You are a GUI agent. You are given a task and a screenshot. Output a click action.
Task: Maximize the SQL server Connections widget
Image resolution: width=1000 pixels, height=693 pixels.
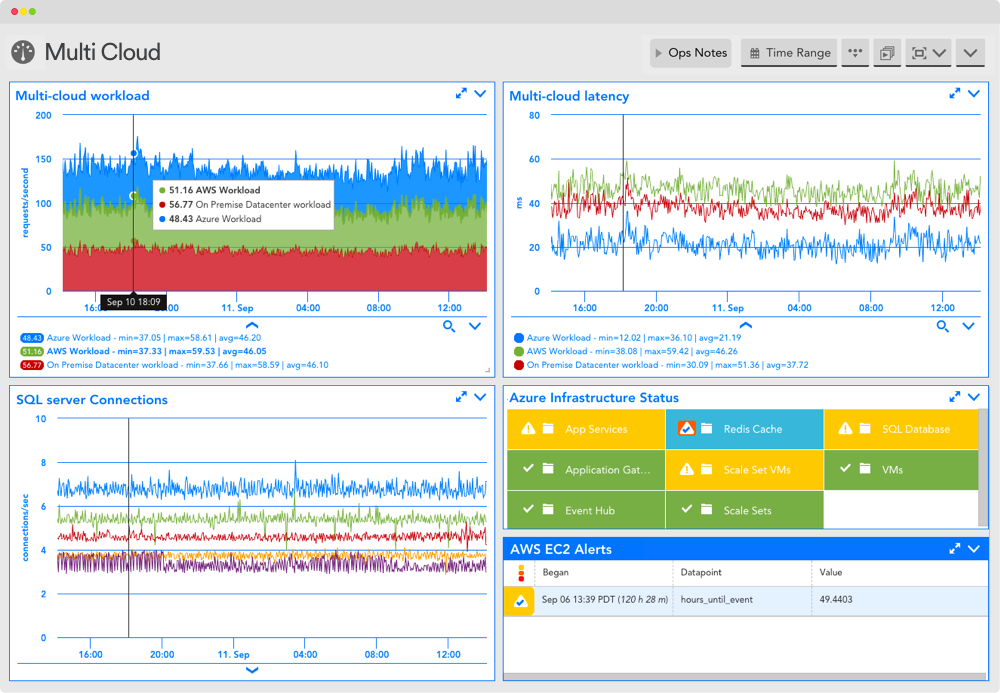click(x=461, y=397)
